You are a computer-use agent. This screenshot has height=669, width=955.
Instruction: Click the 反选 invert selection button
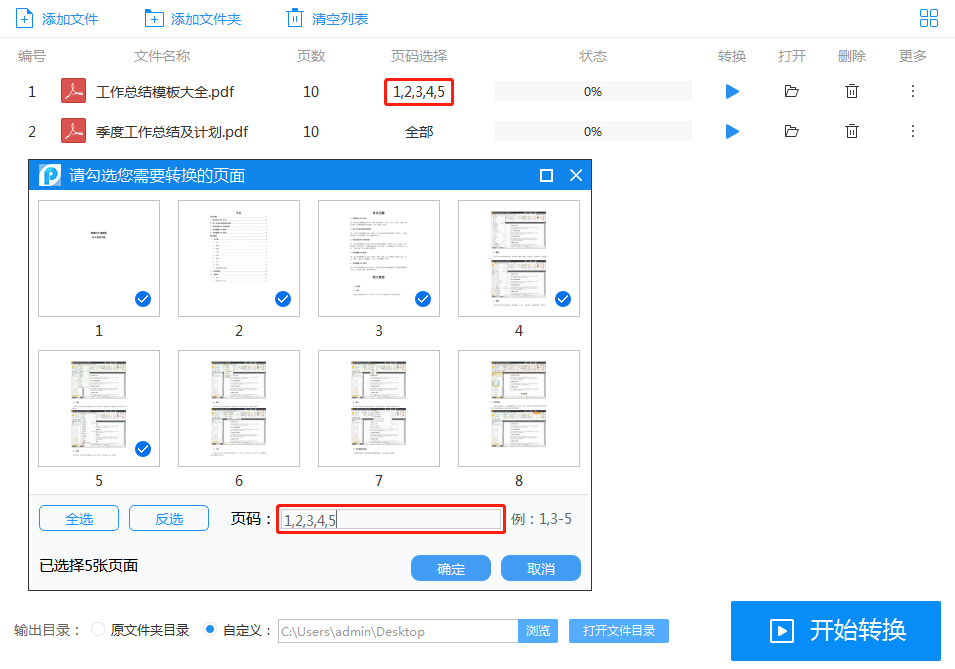(169, 519)
